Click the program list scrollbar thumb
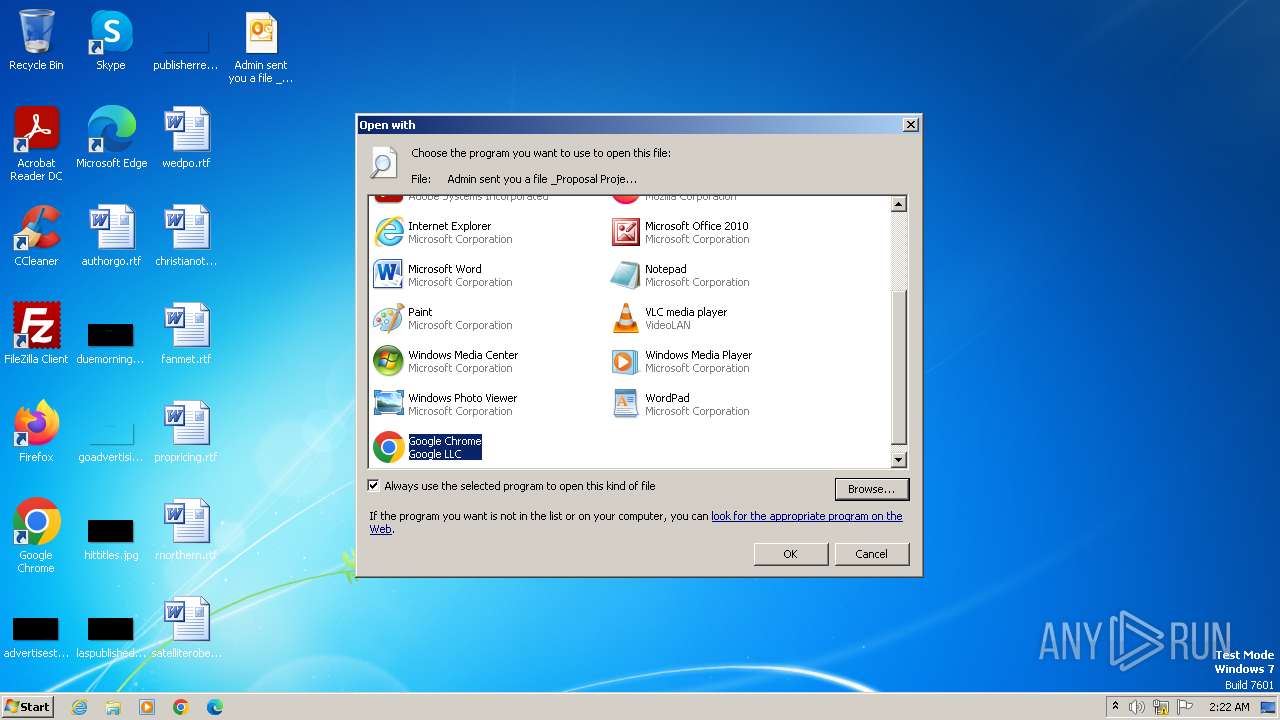1280x720 pixels. click(x=898, y=367)
